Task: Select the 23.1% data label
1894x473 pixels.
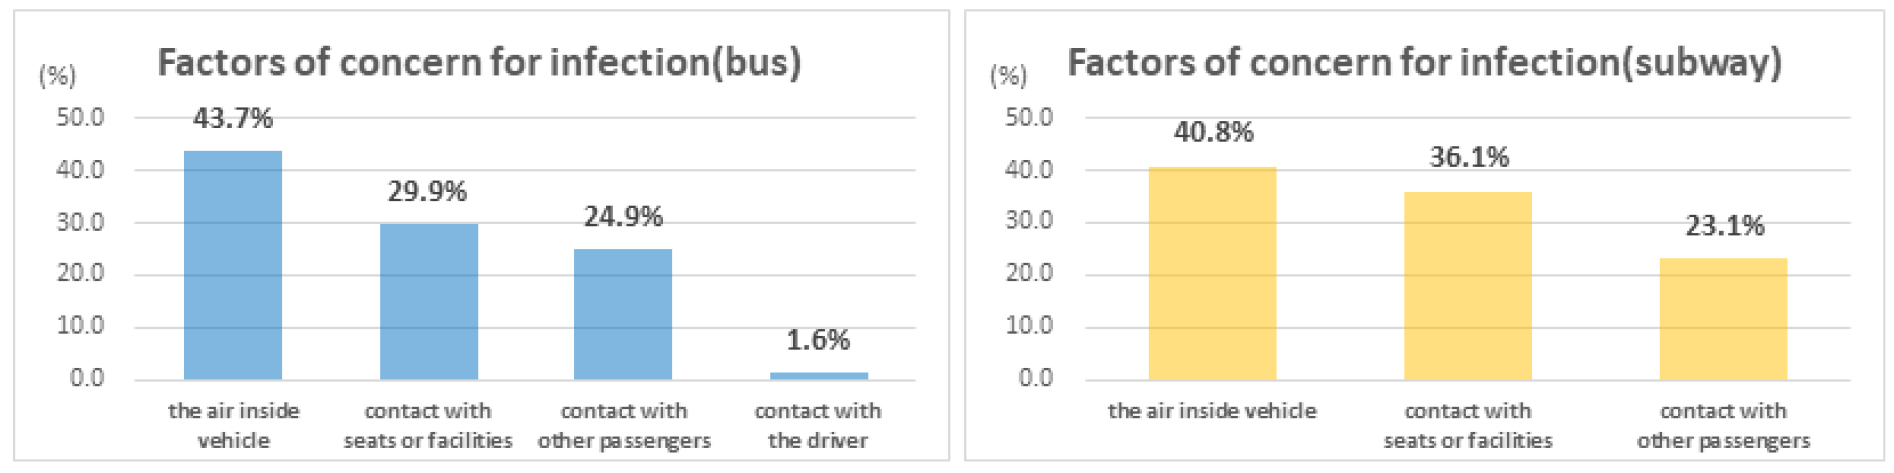Action: pos(1724,225)
